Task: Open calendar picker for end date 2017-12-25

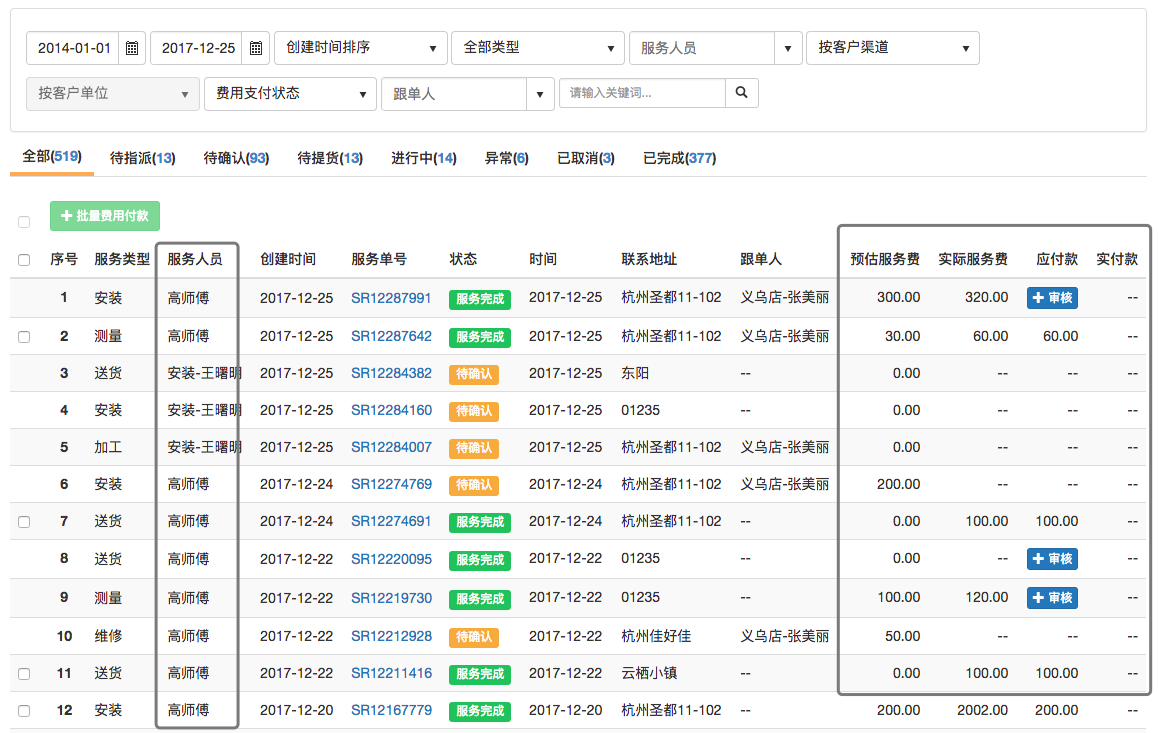Action: tap(256, 48)
